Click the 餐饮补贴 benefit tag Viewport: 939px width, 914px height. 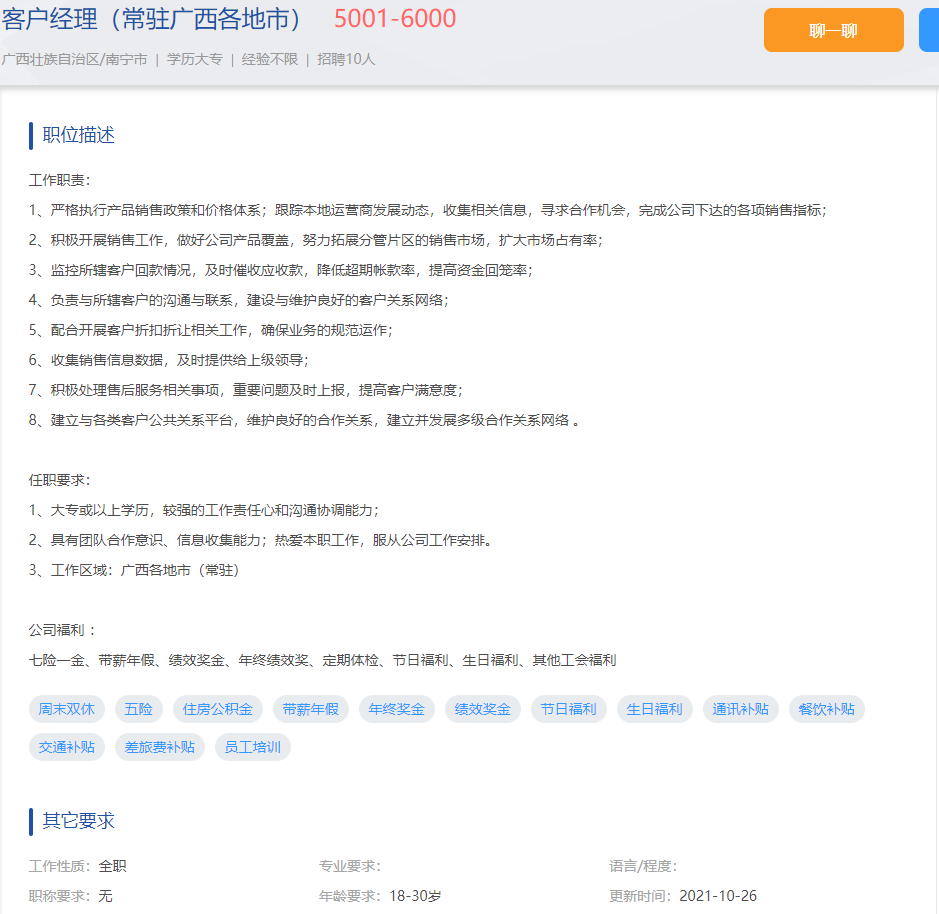[x=827, y=709]
